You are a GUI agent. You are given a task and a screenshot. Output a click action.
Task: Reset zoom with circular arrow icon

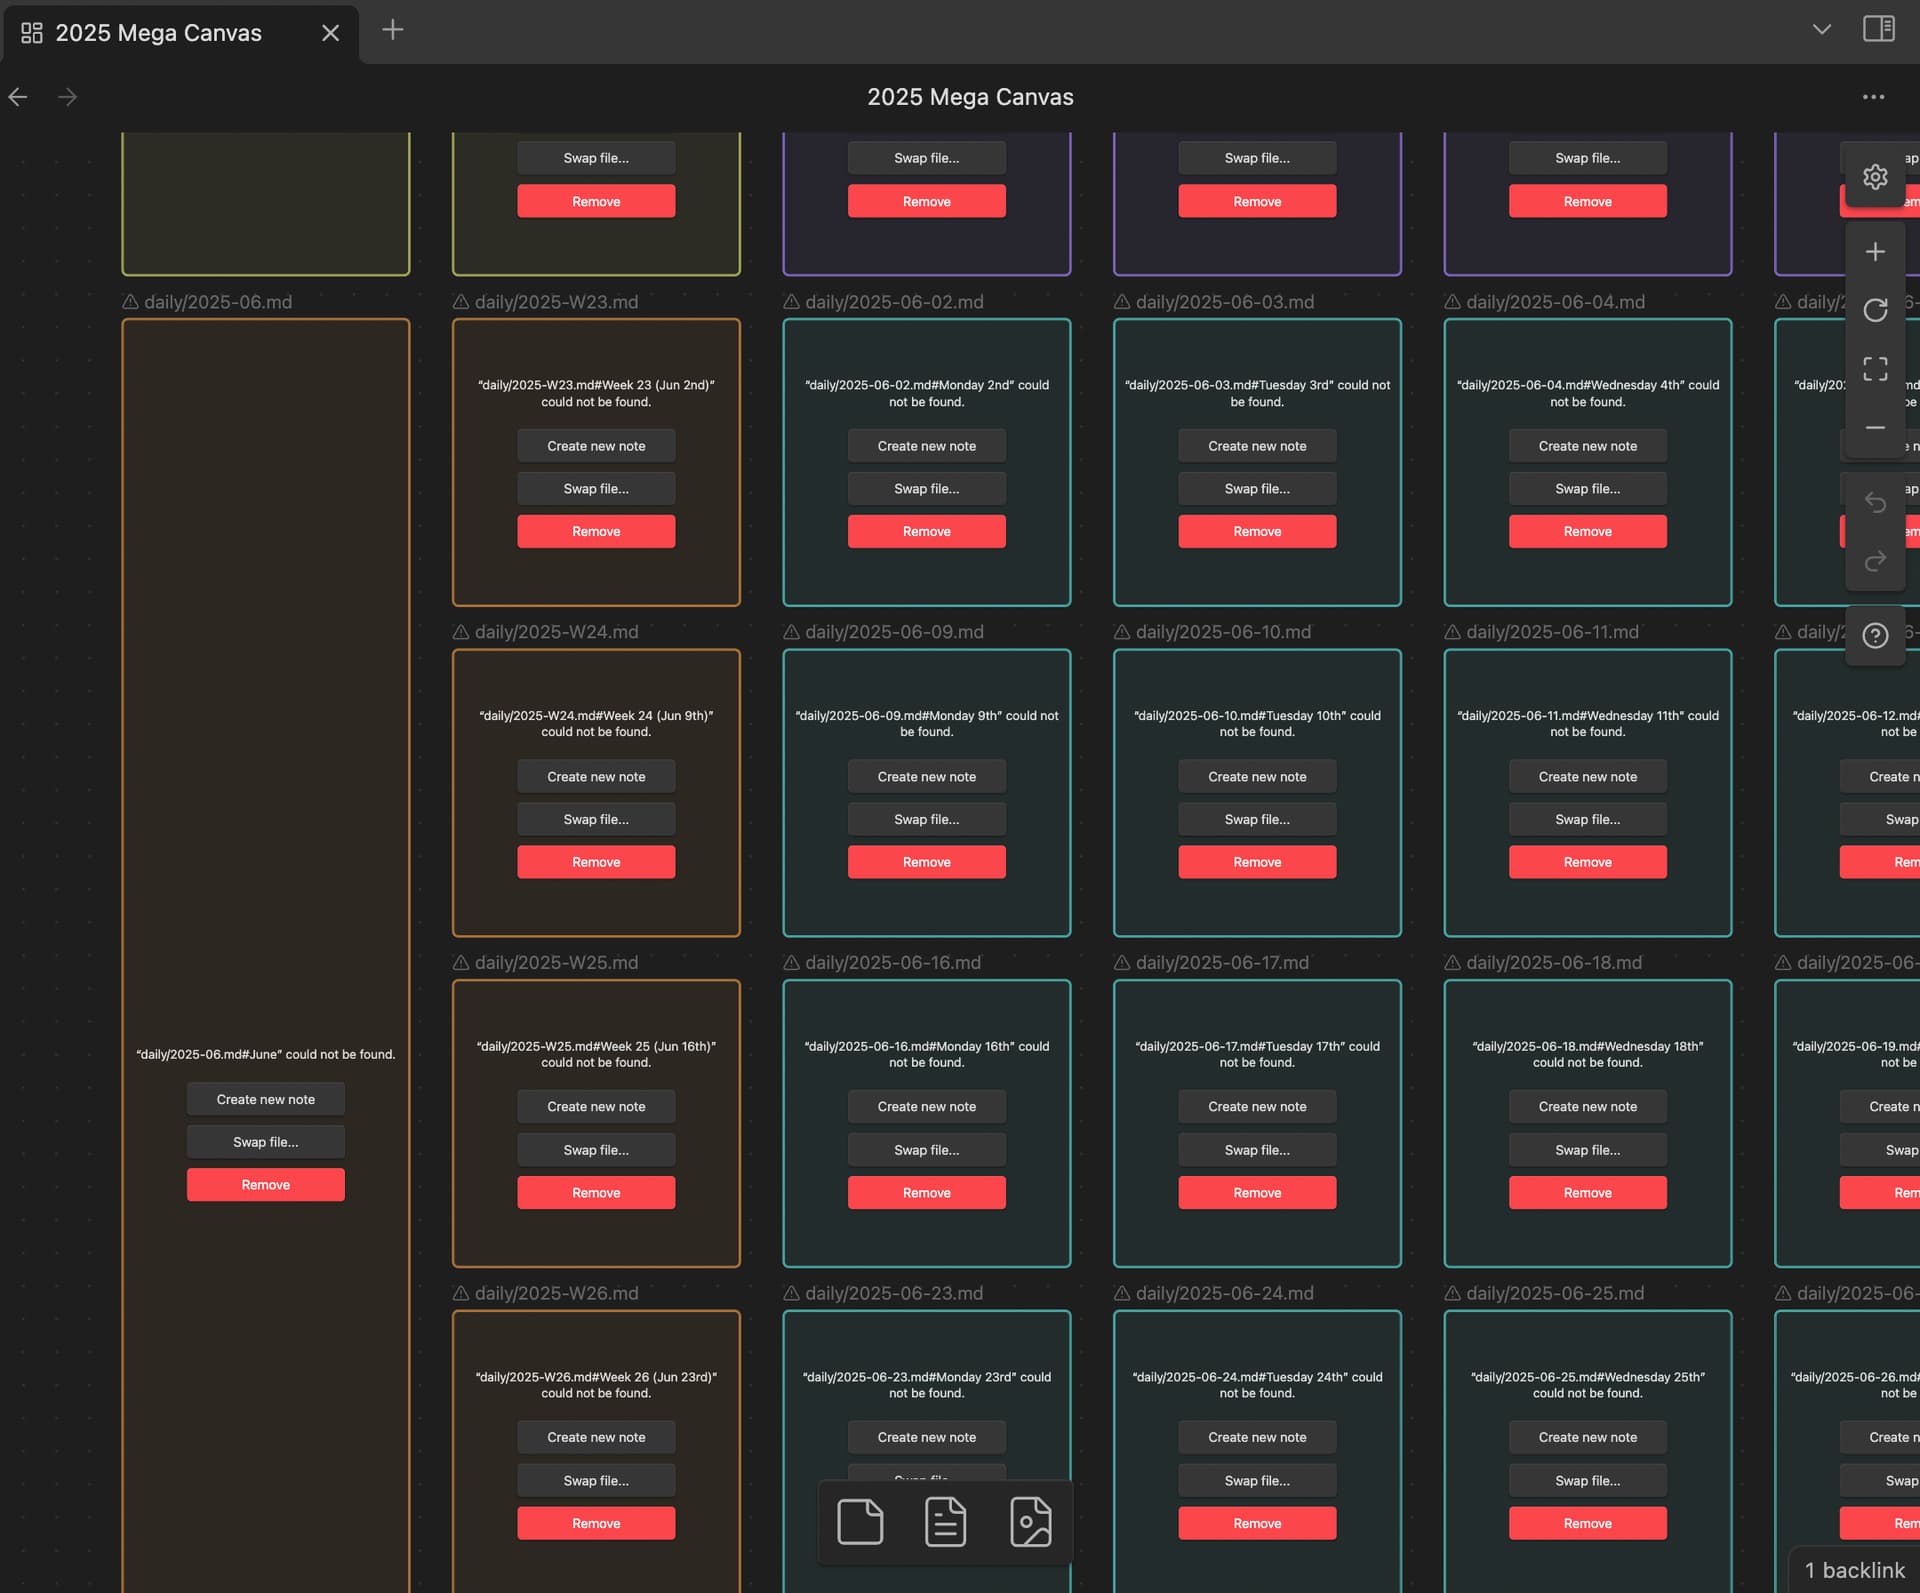click(x=1875, y=310)
